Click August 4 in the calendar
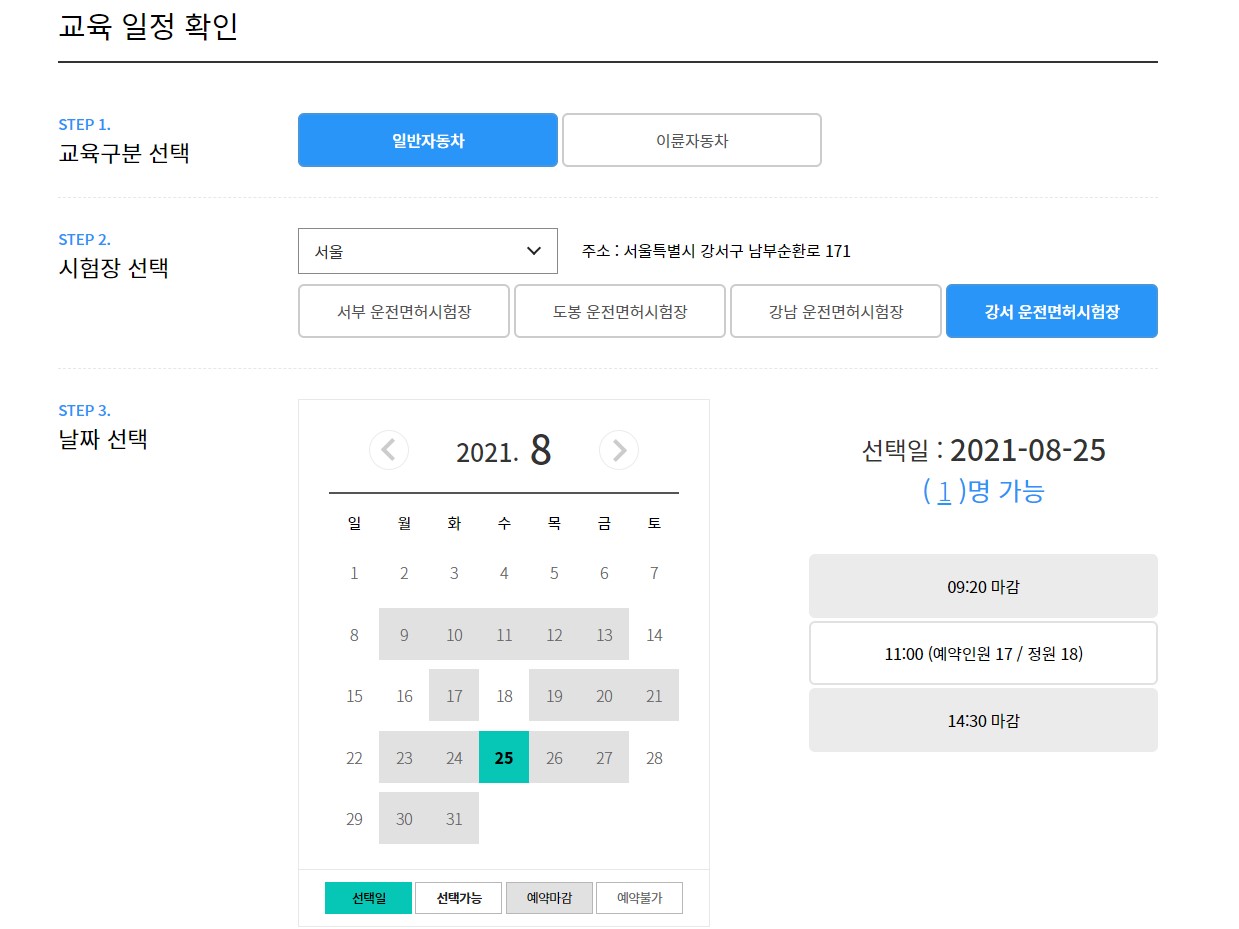 click(504, 573)
